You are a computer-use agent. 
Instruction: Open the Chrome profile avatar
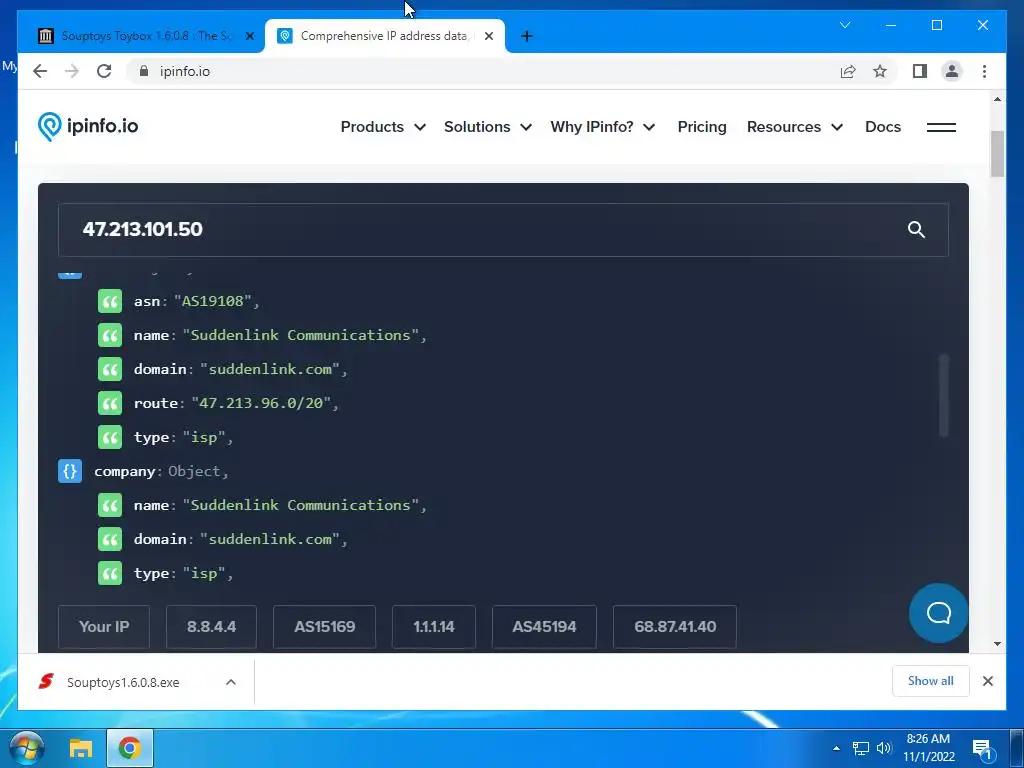952,71
